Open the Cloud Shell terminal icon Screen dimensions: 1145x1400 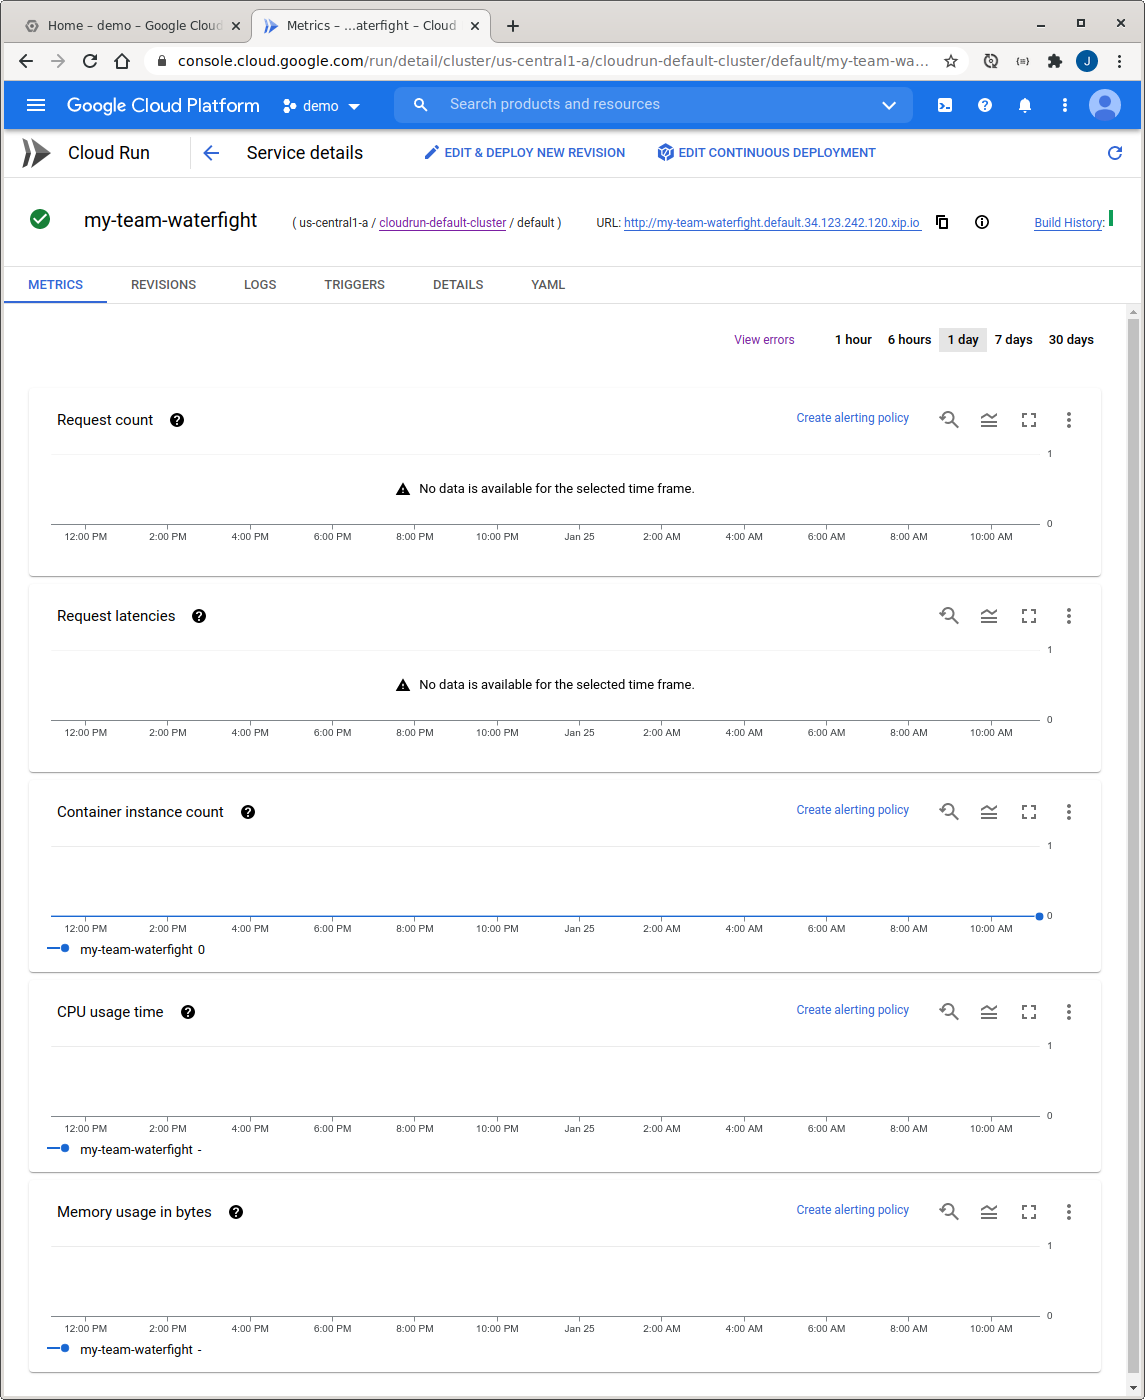click(x=944, y=105)
